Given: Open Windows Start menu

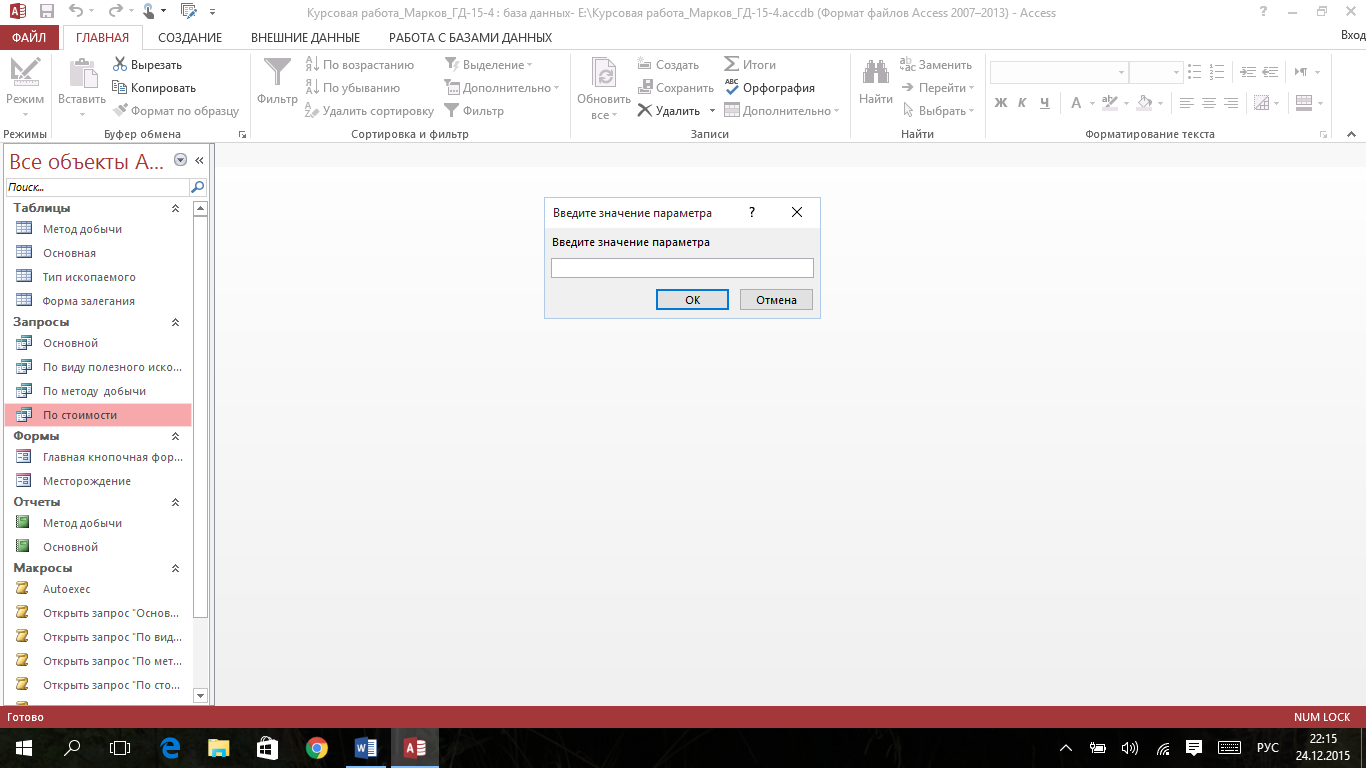Looking at the screenshot, I should 23,748.
